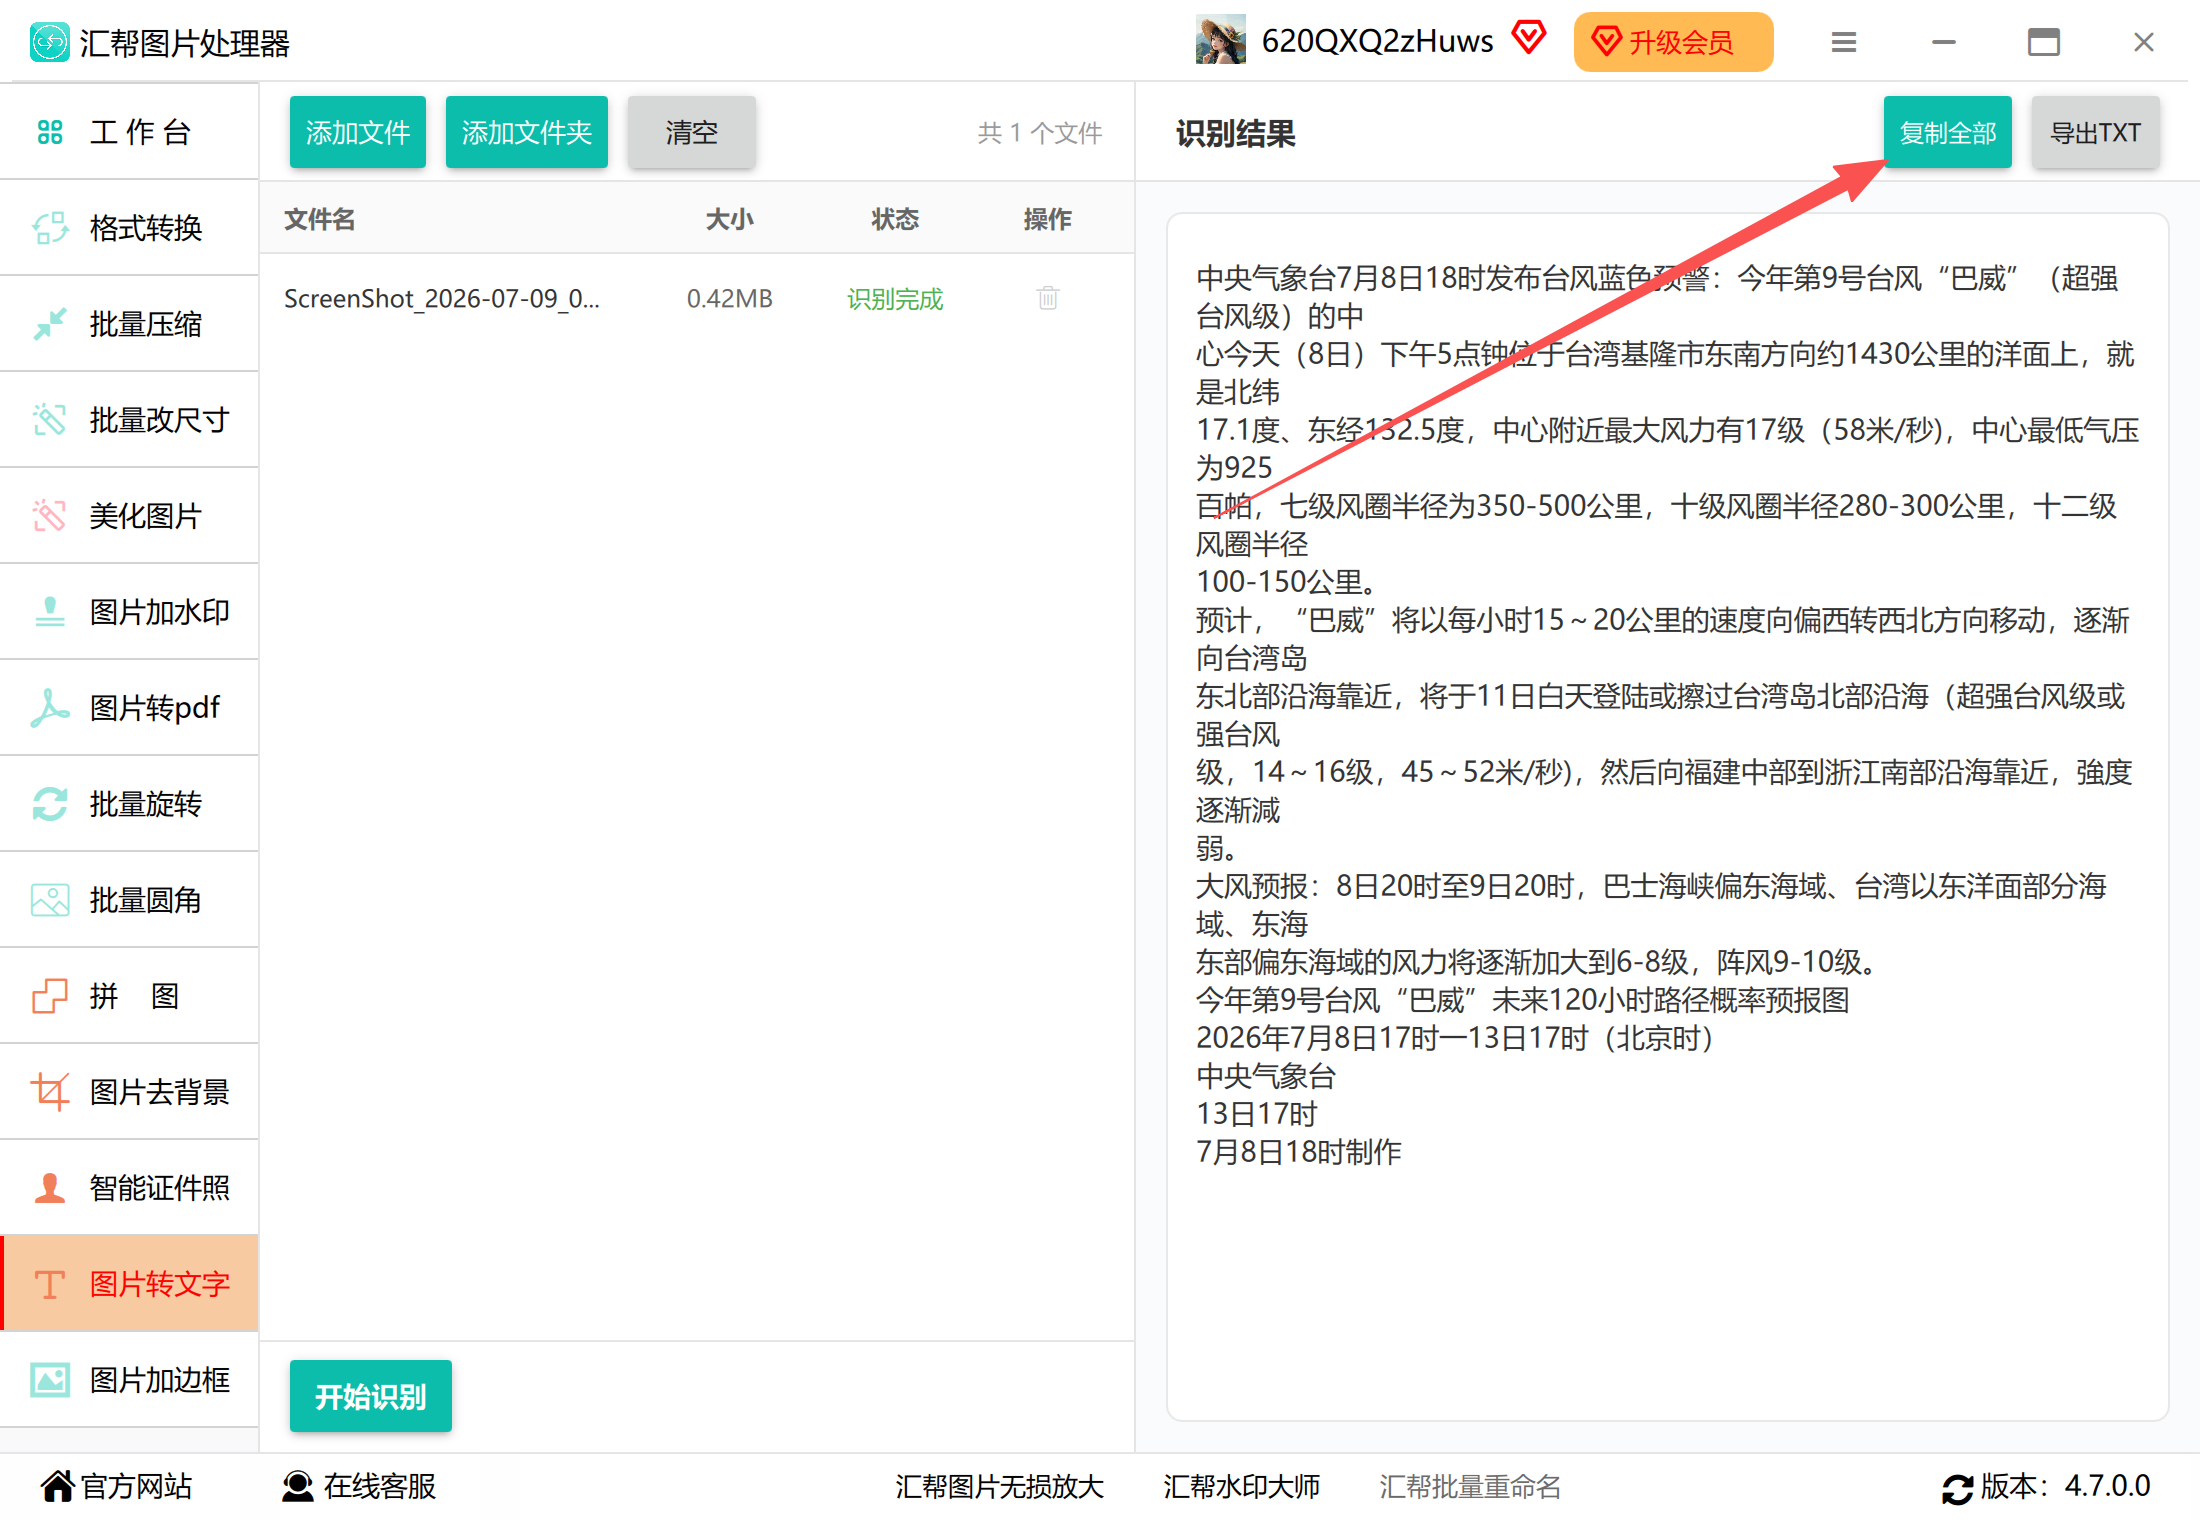The width and height of the screenshot is (2200, 1520).
Task: Click the 图片加水印 stamp icon
Action: coord(50,612)
